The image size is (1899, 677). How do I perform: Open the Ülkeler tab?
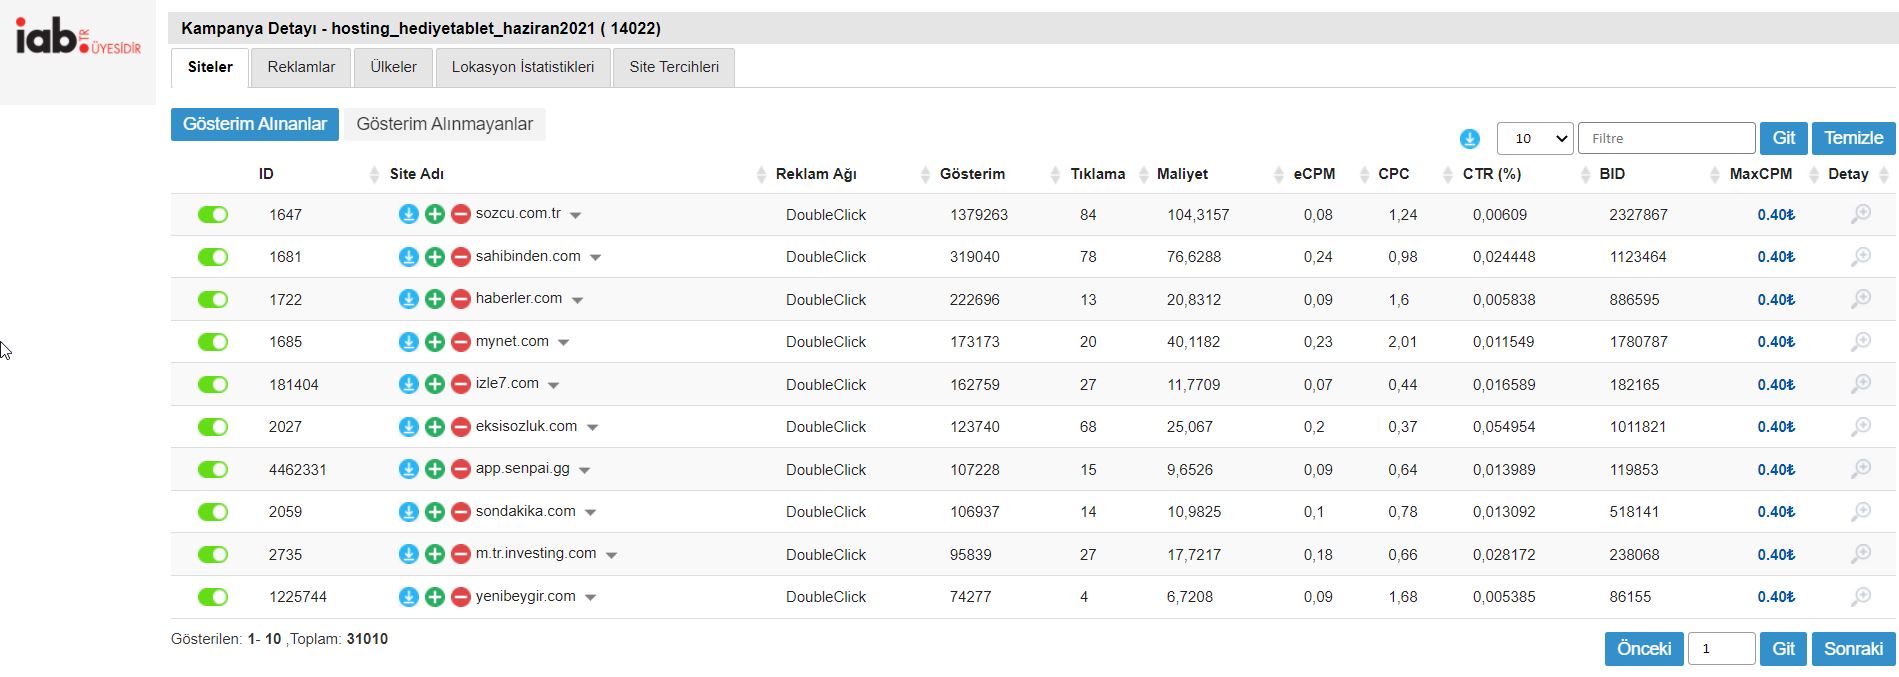[394, 67]
